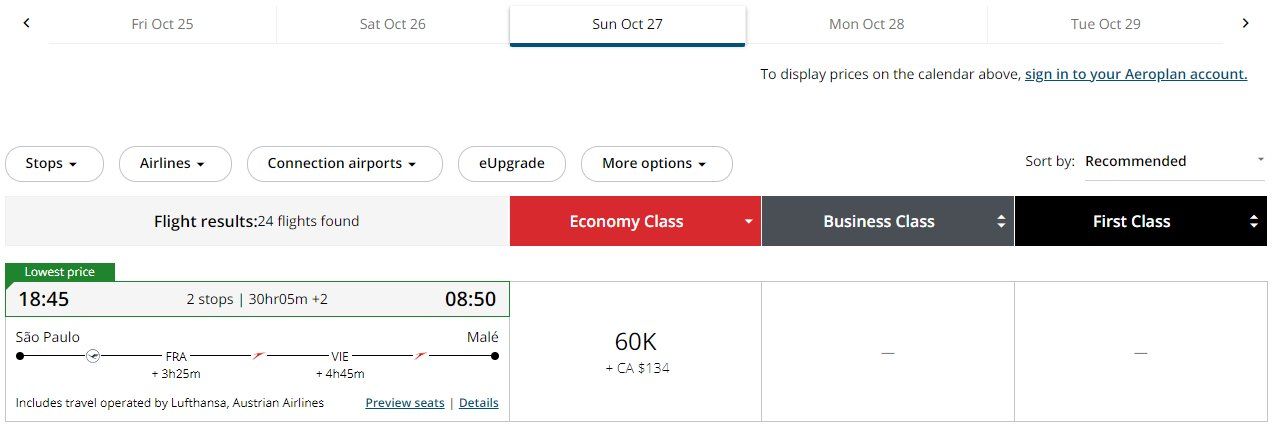Click Austrian Airlines icon after FRA

(259, 355)
